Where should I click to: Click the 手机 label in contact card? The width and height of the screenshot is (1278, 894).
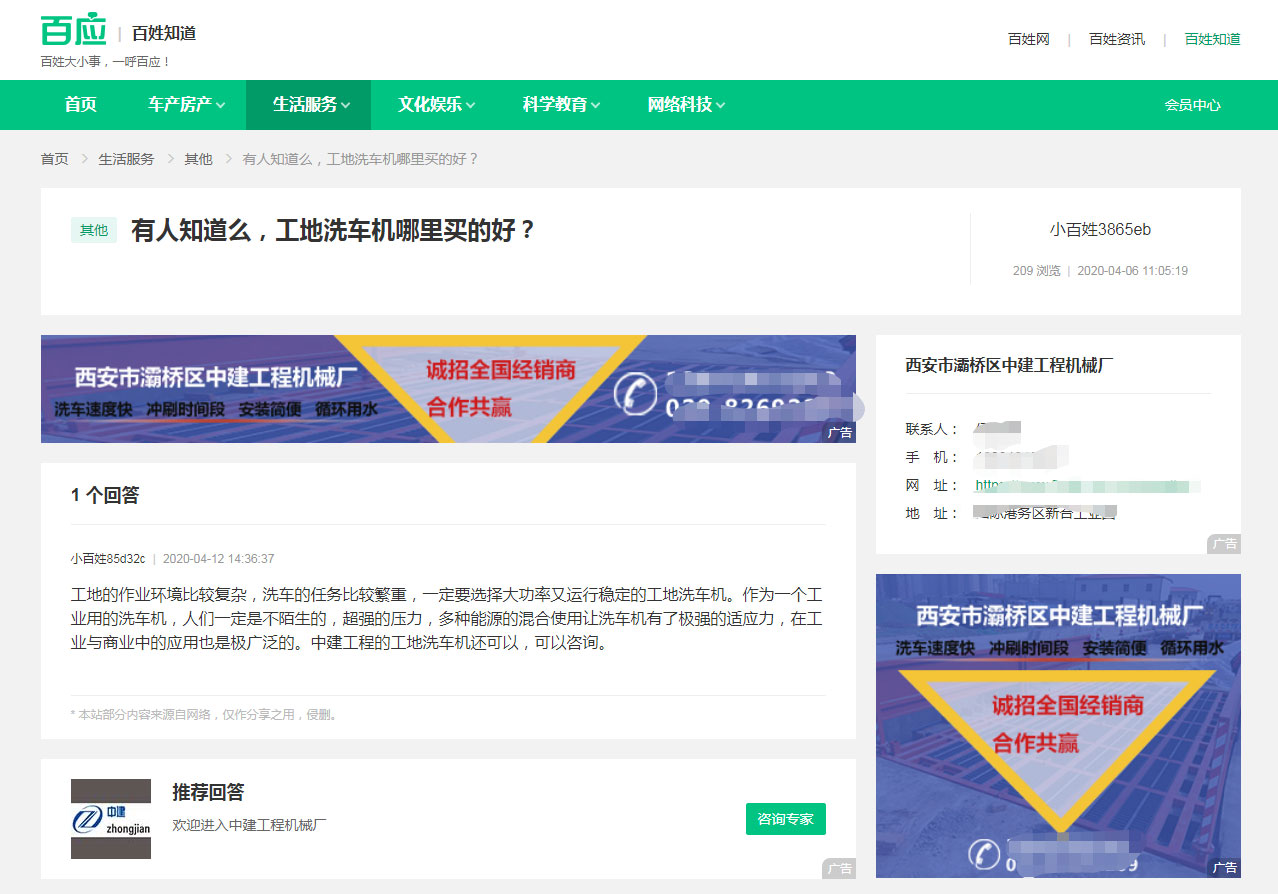click(x=932, y=457)
